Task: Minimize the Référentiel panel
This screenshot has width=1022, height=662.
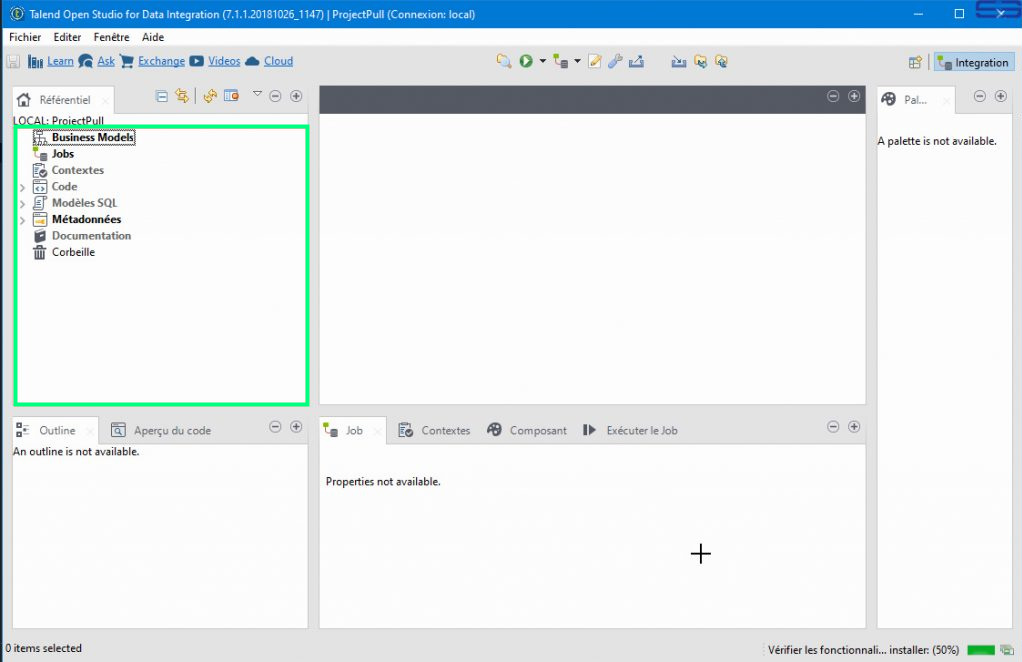Action: [275, 96]
